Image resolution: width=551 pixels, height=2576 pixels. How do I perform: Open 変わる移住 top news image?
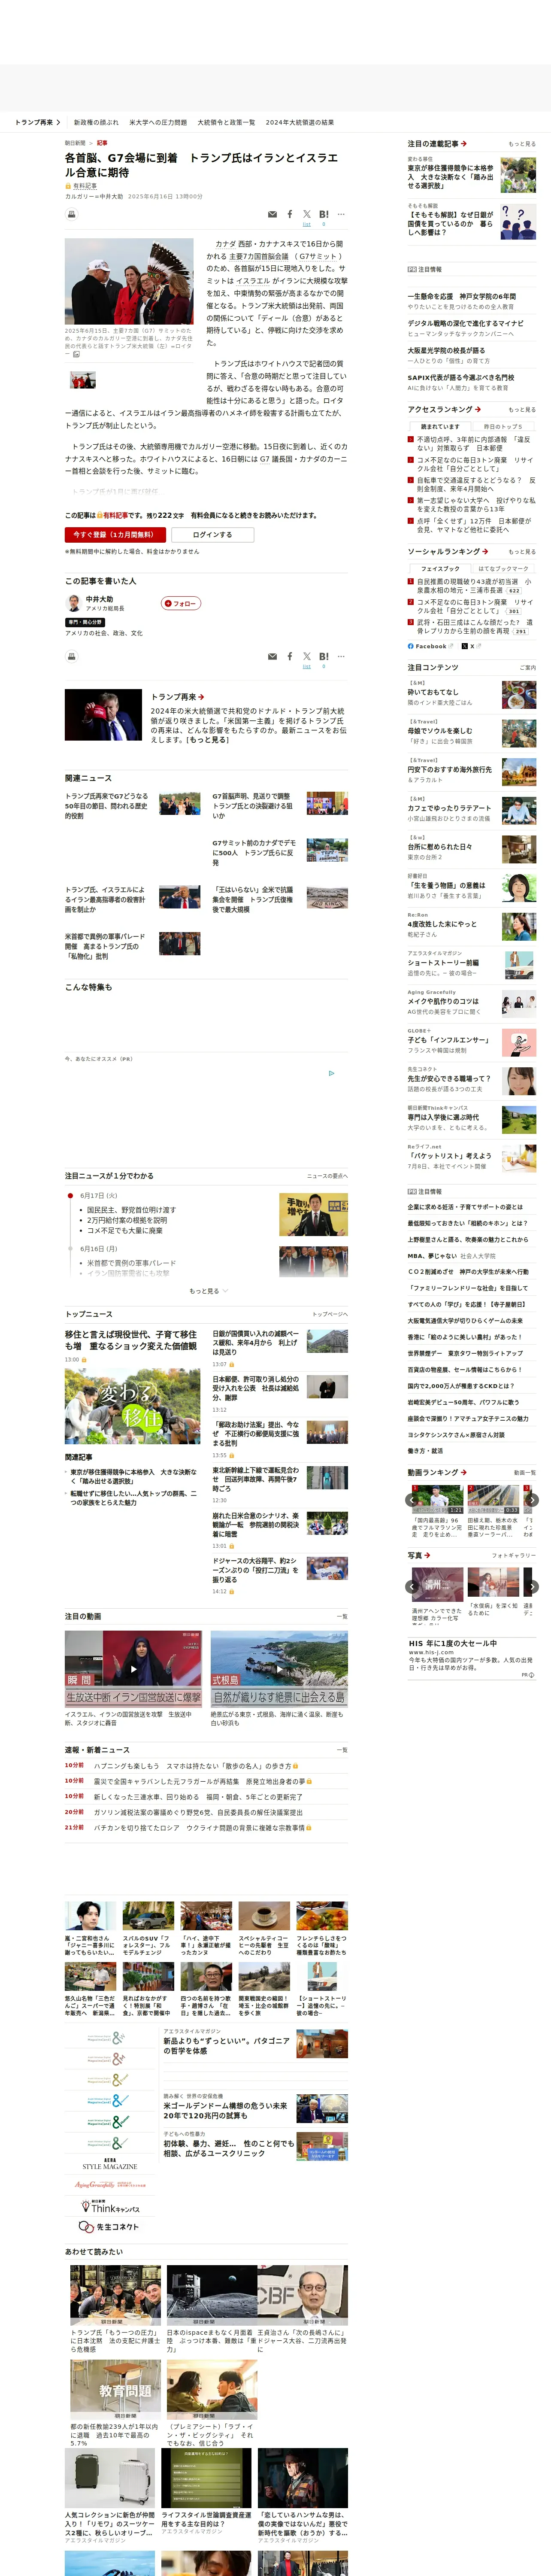click(x=132, y=1406)
